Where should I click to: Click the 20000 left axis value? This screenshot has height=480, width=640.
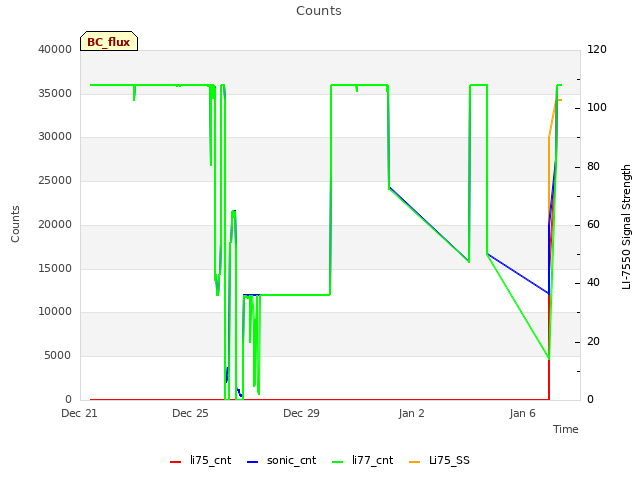pos(55,224)
